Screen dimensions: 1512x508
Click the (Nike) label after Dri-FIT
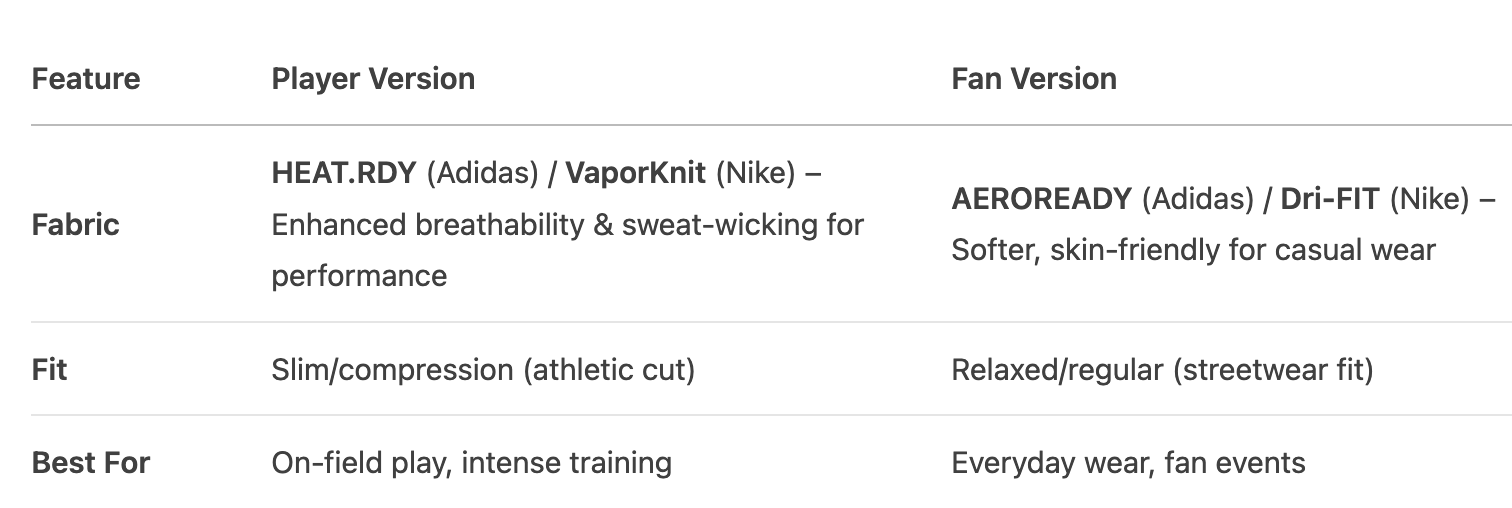coord(1427,199)
